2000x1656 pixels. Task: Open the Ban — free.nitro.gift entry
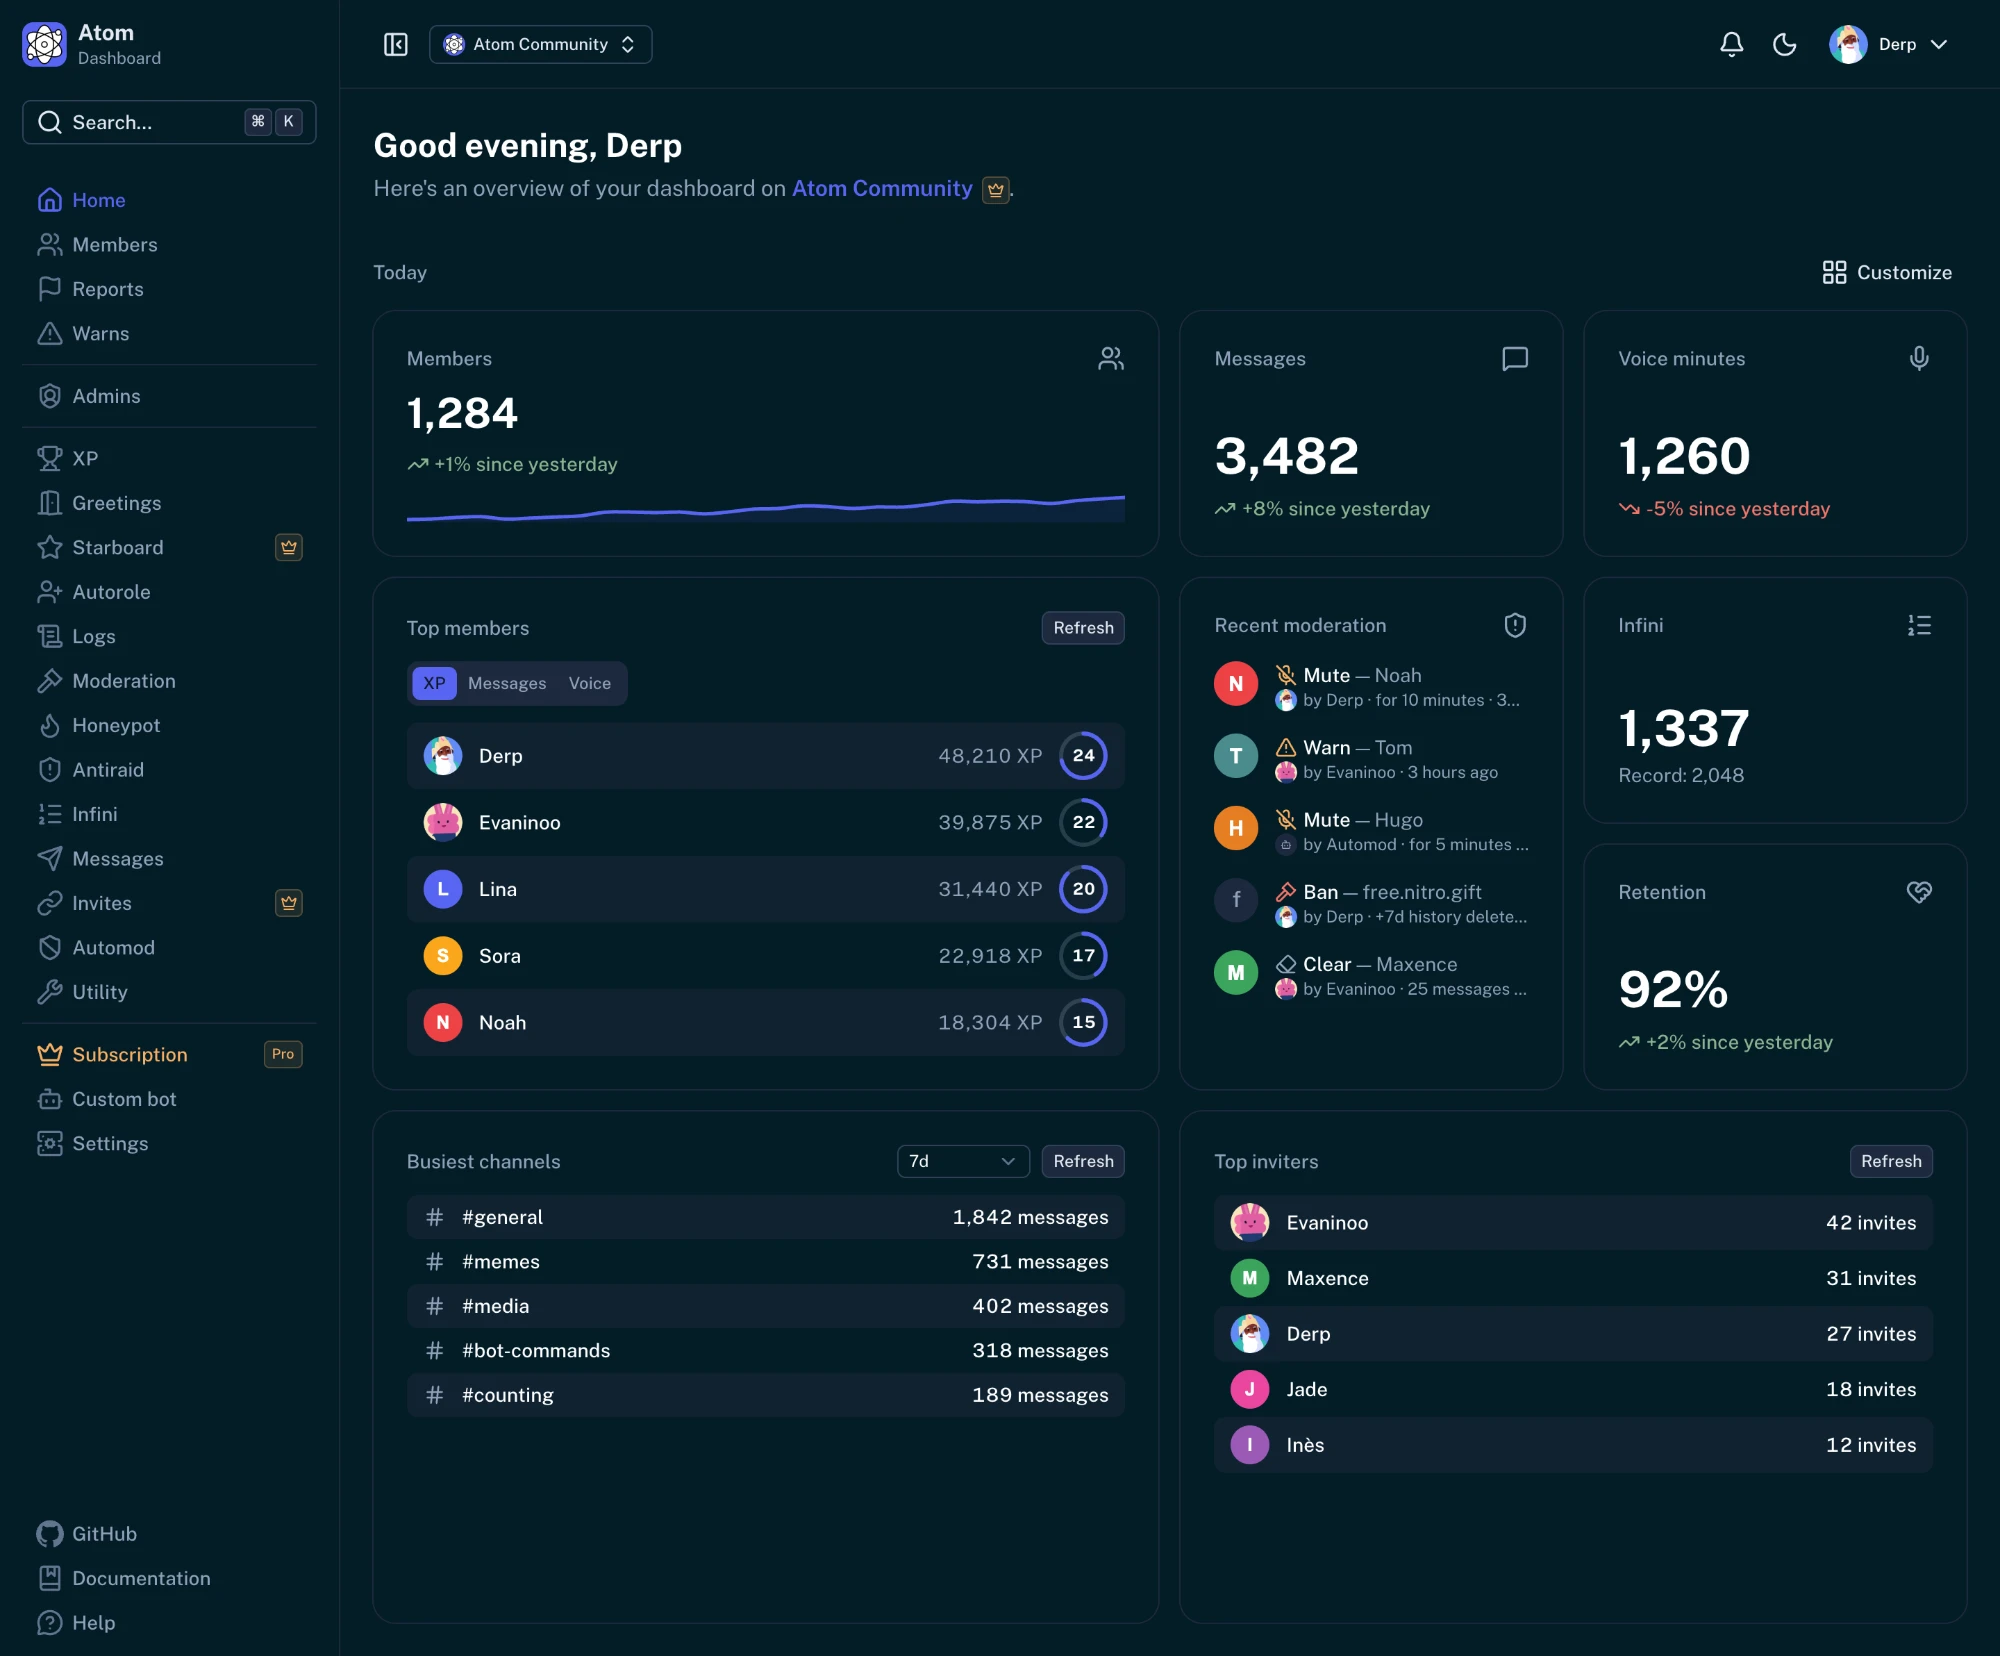pyautogui.click(x=1371, y=904)
